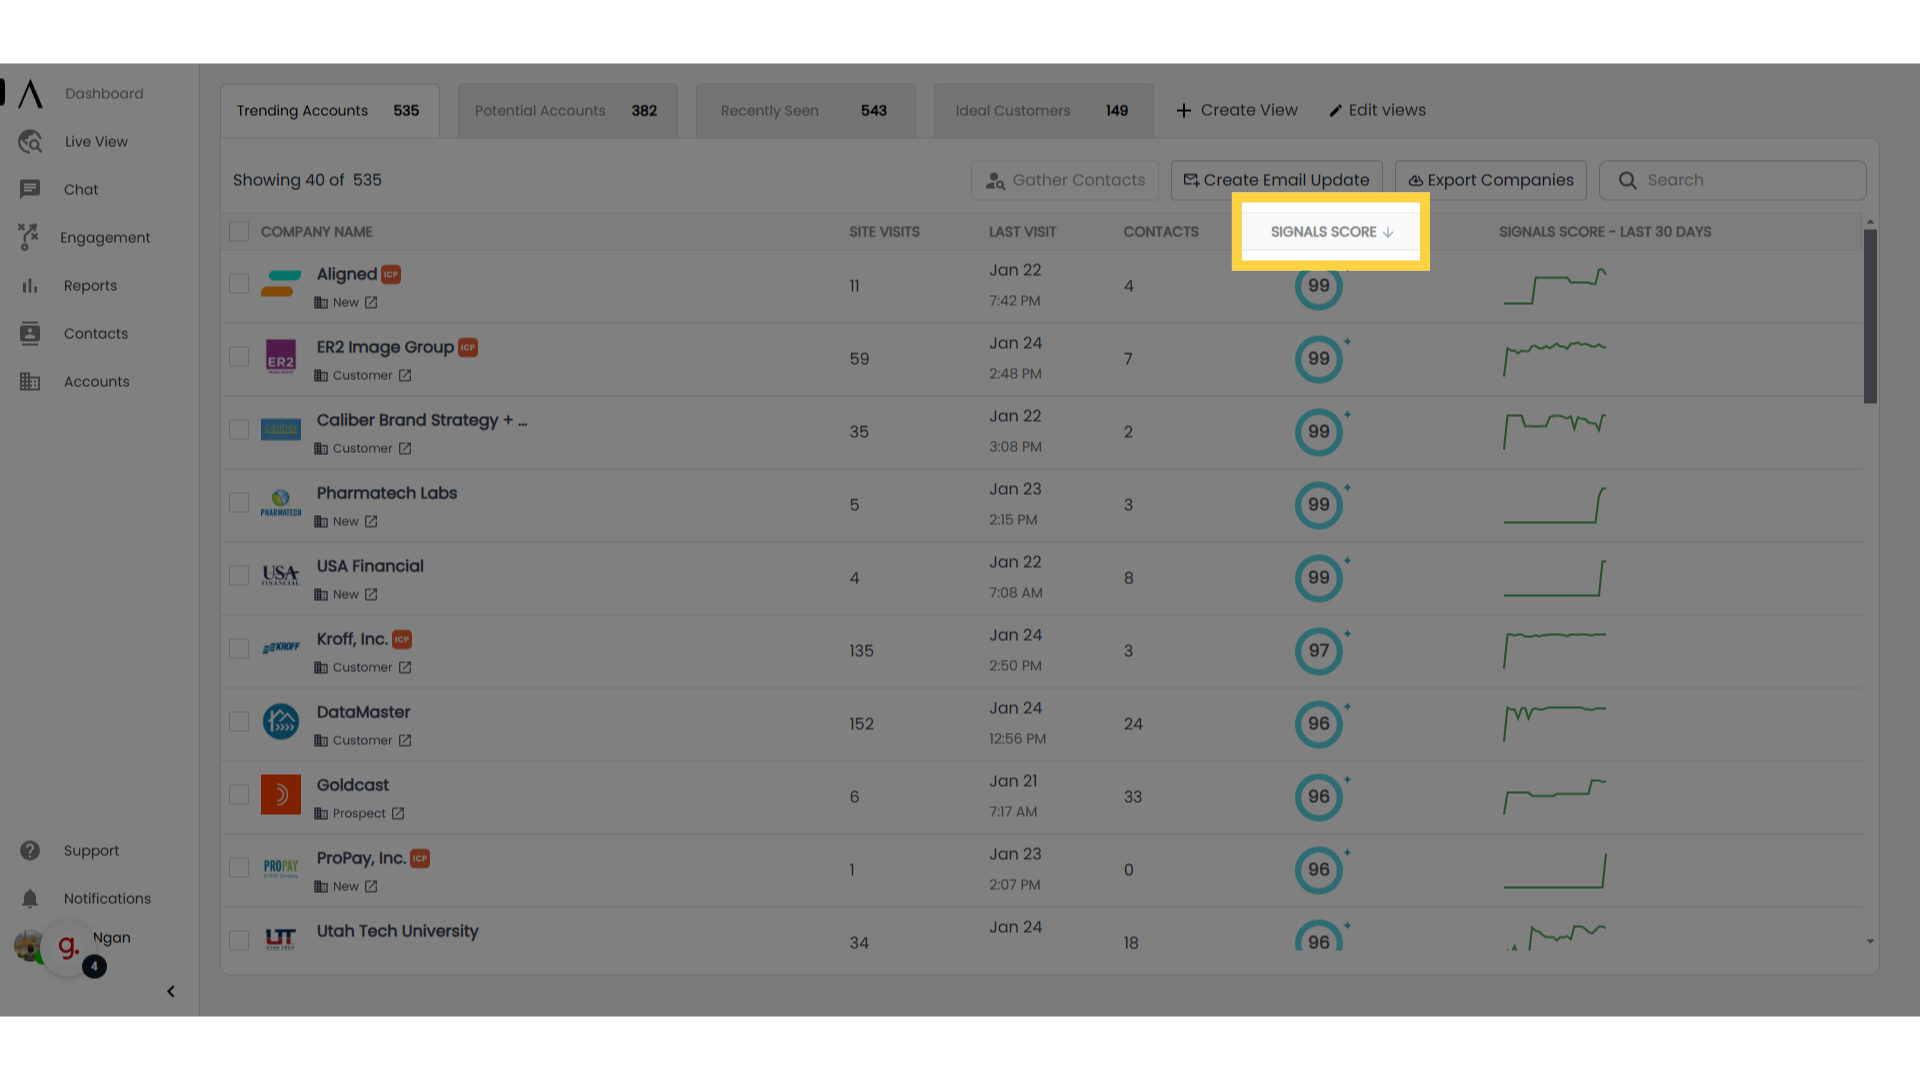Click the Dashboard icon in sidebar

(x=30, y=94)
